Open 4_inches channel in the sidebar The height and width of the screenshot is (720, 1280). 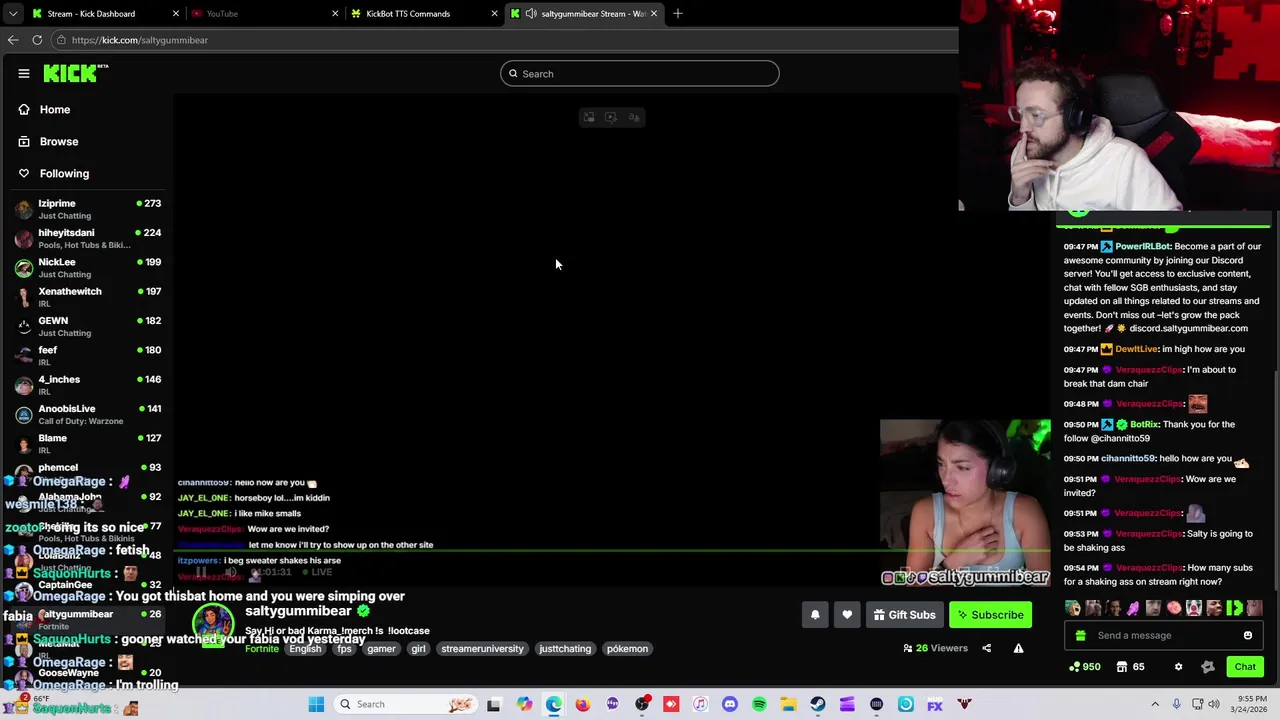(x=88, y=385)
